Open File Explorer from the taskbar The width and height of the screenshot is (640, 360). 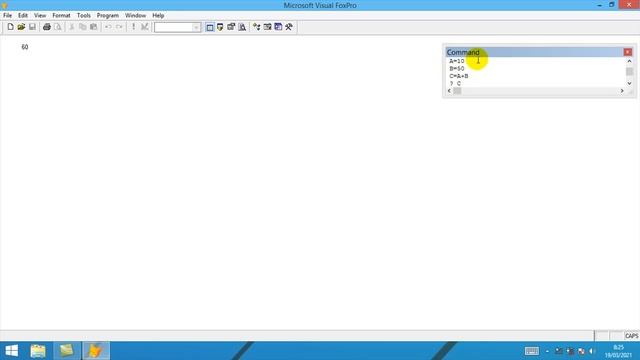click(38, 351)
